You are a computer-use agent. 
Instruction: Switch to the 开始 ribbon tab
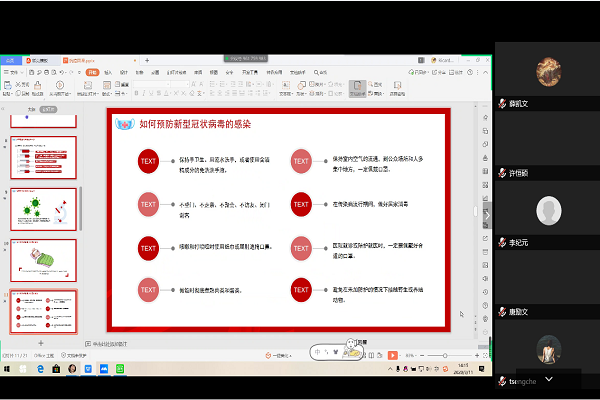click(92, 72)
